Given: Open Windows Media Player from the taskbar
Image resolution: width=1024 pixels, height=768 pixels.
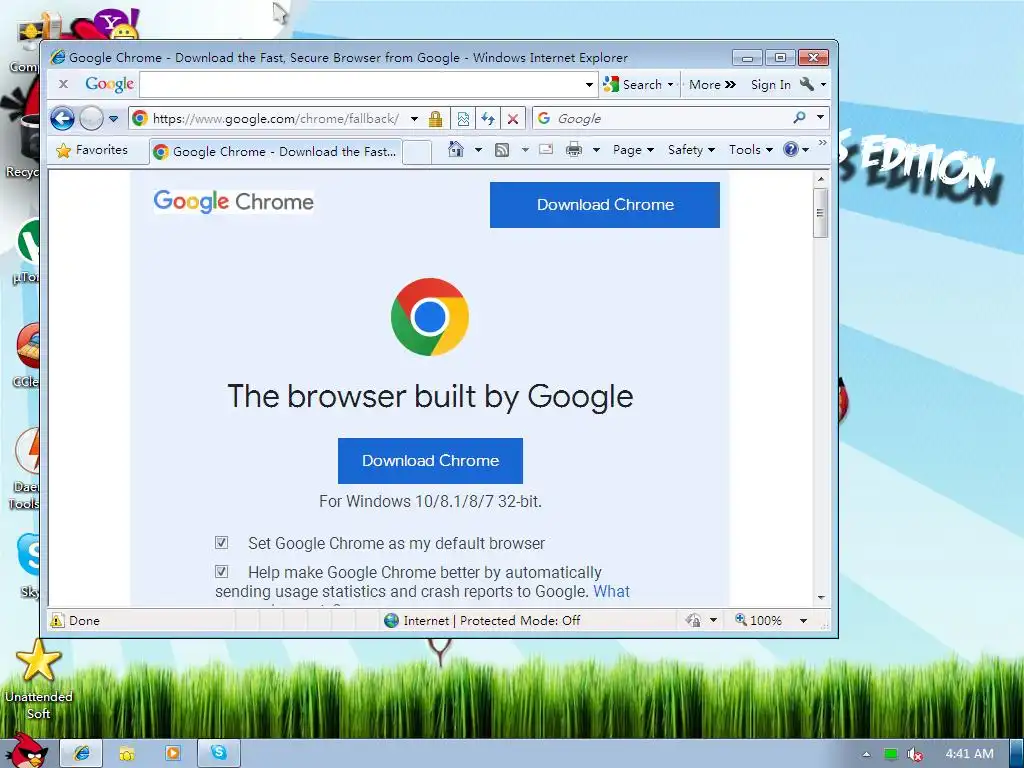Looking at the screenshot, I should pos(172,754).
